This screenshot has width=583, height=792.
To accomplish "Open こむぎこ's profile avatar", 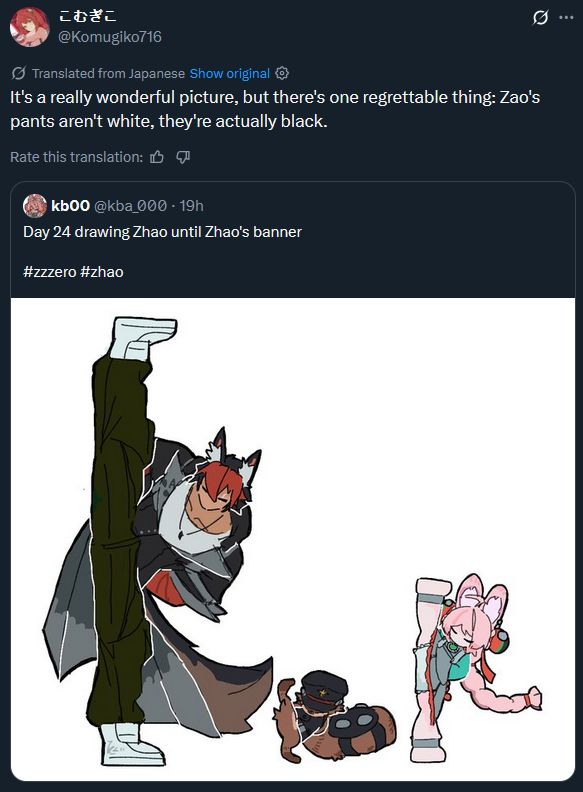I will [x=30, y=27].
